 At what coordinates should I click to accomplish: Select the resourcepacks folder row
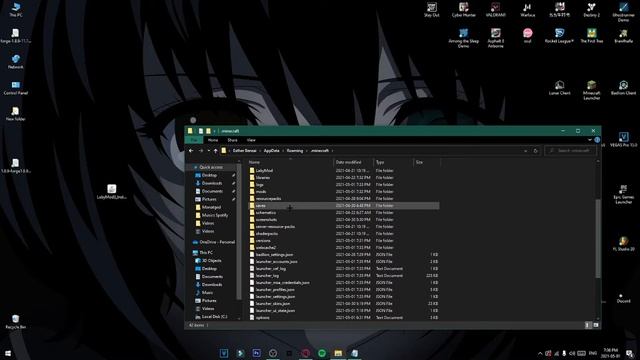coord(343,198)
